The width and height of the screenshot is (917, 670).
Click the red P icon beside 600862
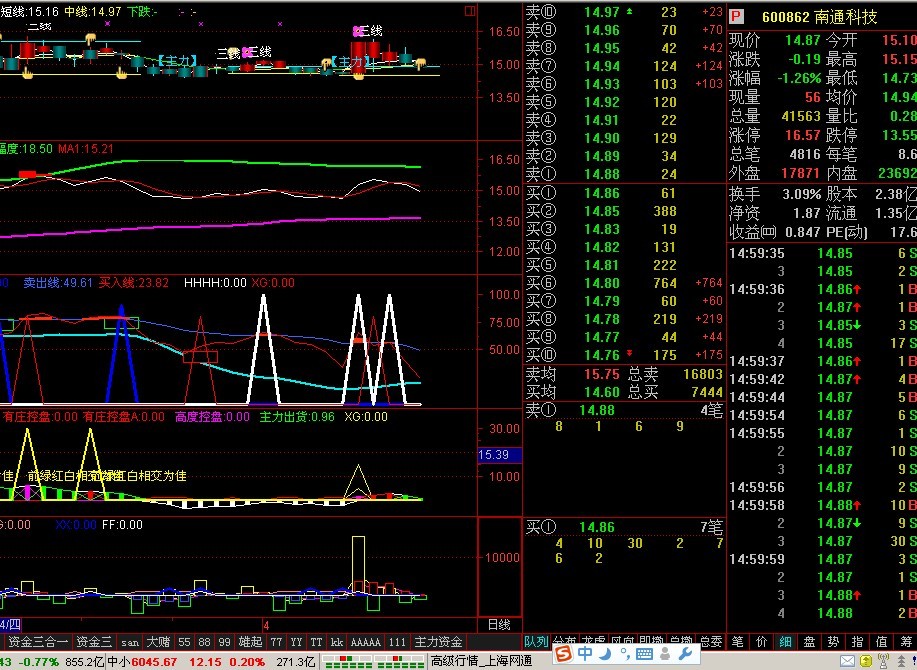tap(736, 17)
